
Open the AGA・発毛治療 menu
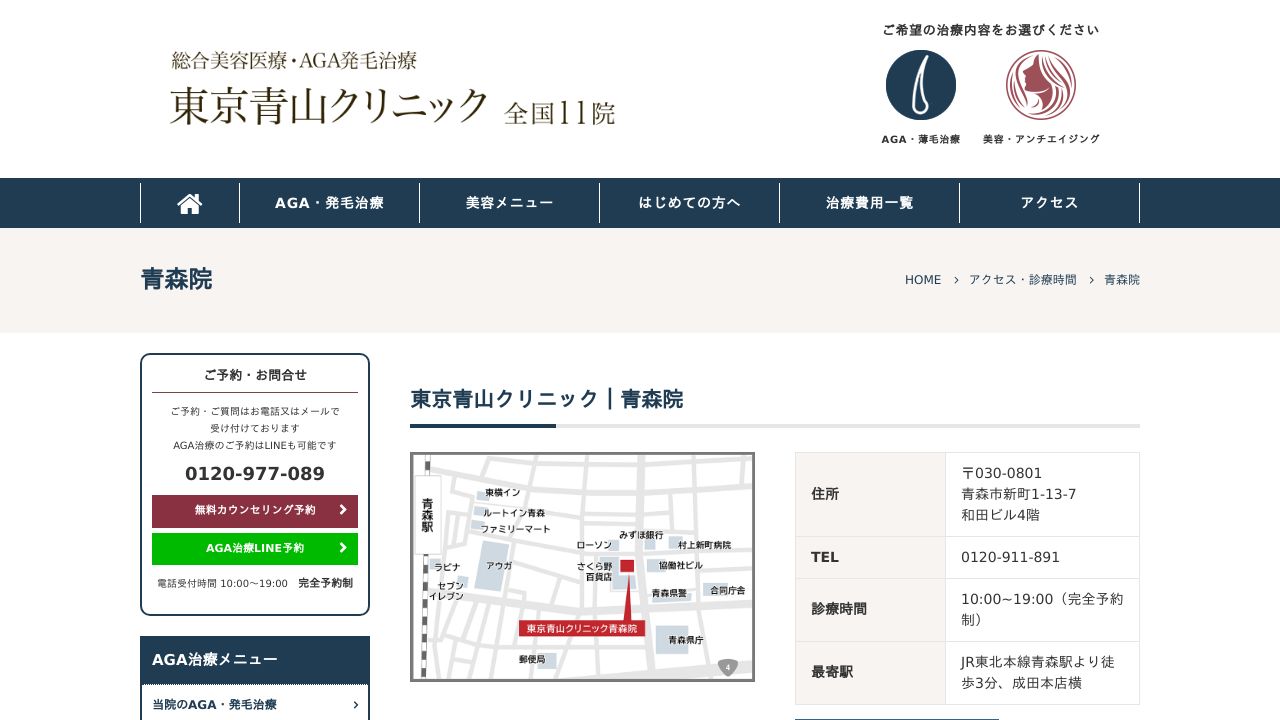coord(330,203)
